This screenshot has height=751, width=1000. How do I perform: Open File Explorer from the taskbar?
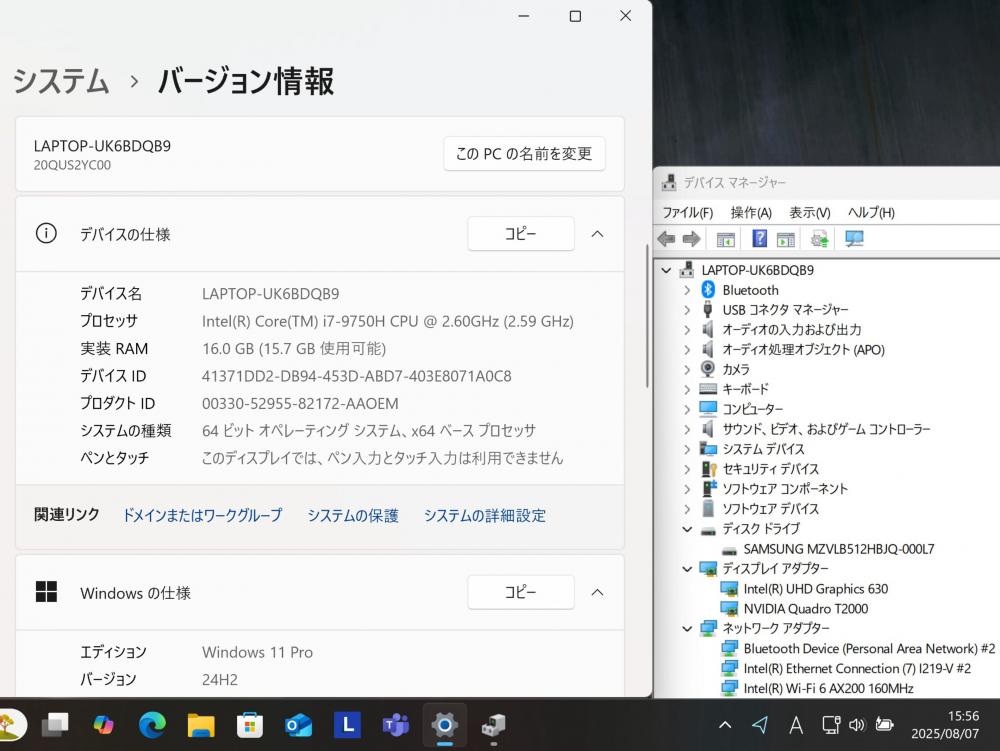tap(201, 725)
